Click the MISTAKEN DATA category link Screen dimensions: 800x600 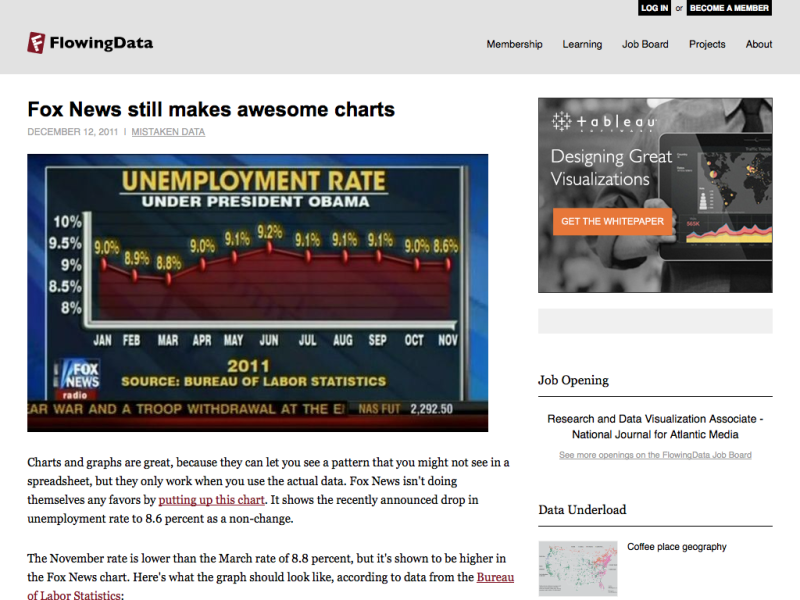click(x=168, y=131)
